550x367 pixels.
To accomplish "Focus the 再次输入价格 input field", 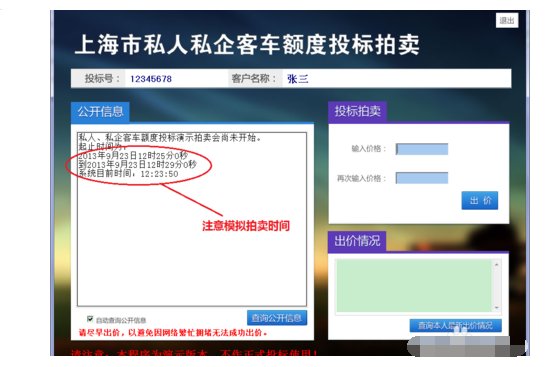I will pos(422,178).
